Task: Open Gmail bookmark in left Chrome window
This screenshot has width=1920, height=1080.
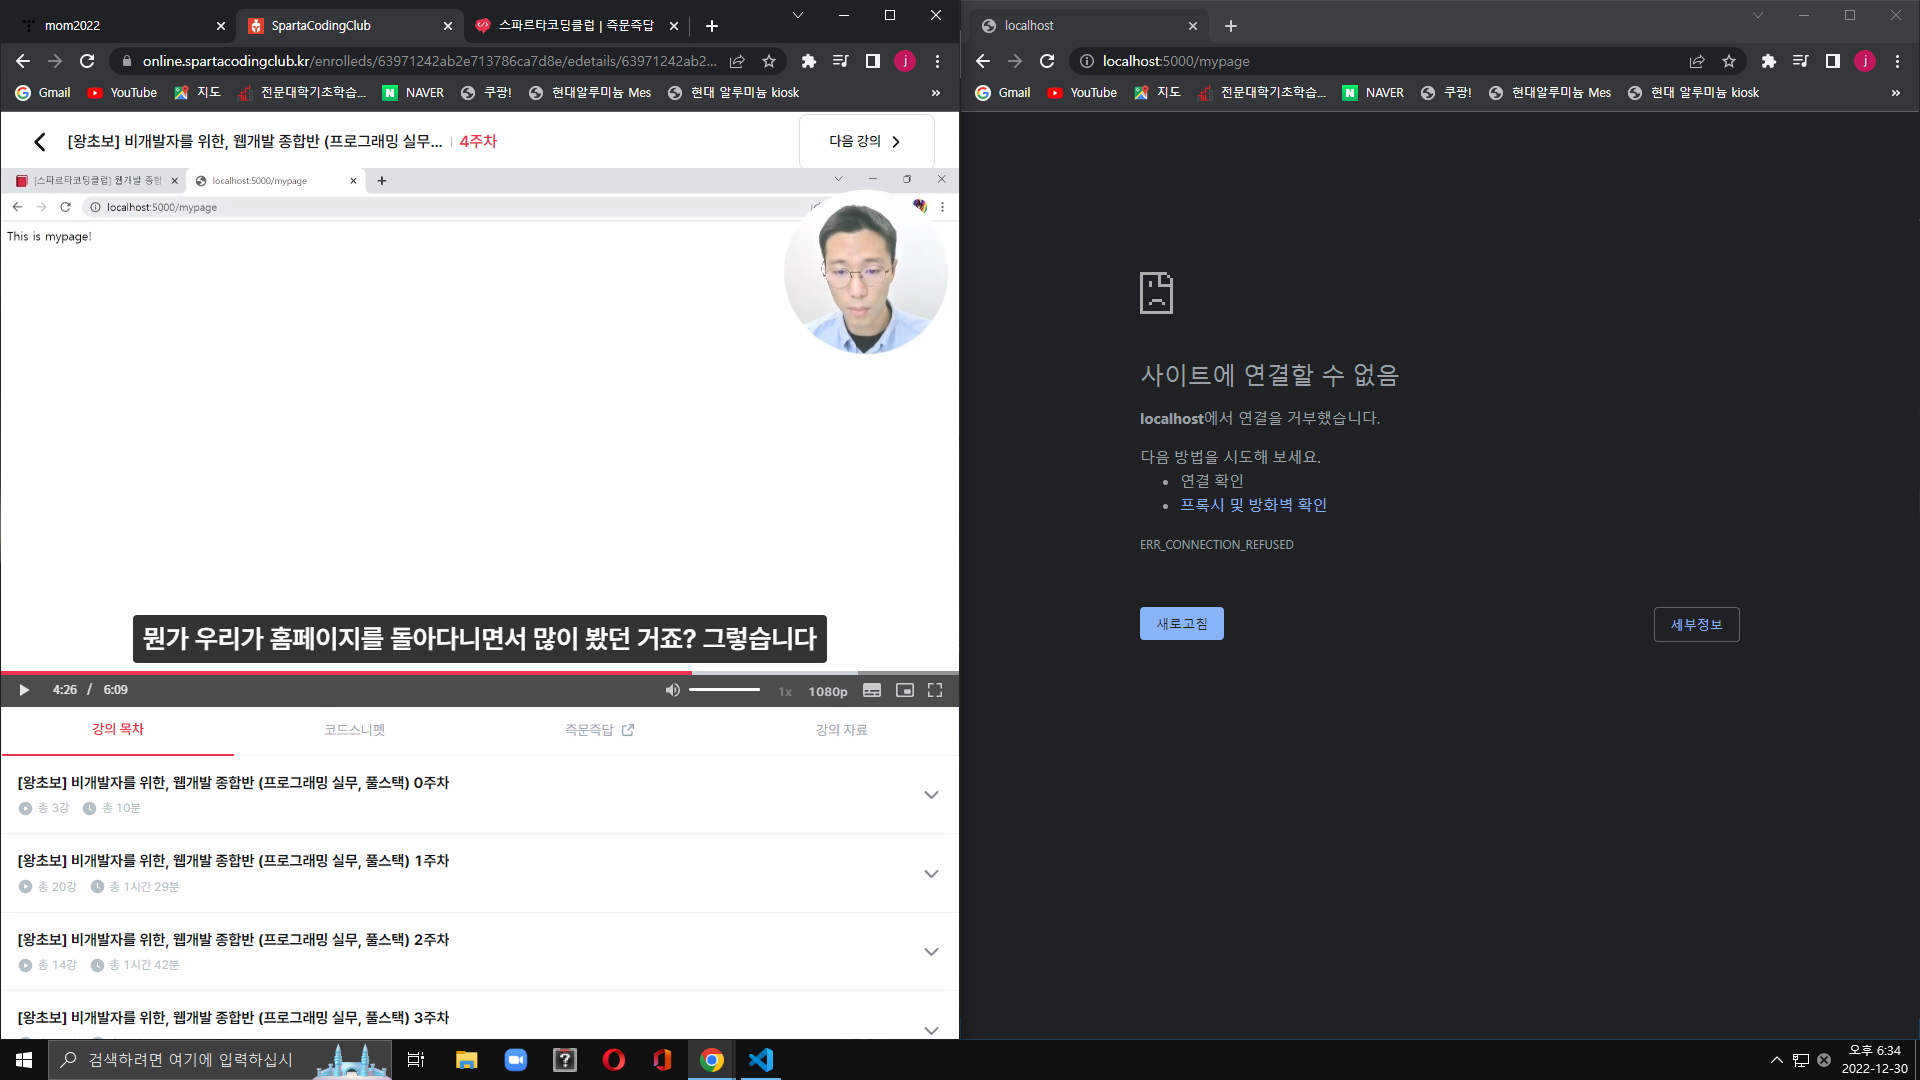Action: [43, 92]
